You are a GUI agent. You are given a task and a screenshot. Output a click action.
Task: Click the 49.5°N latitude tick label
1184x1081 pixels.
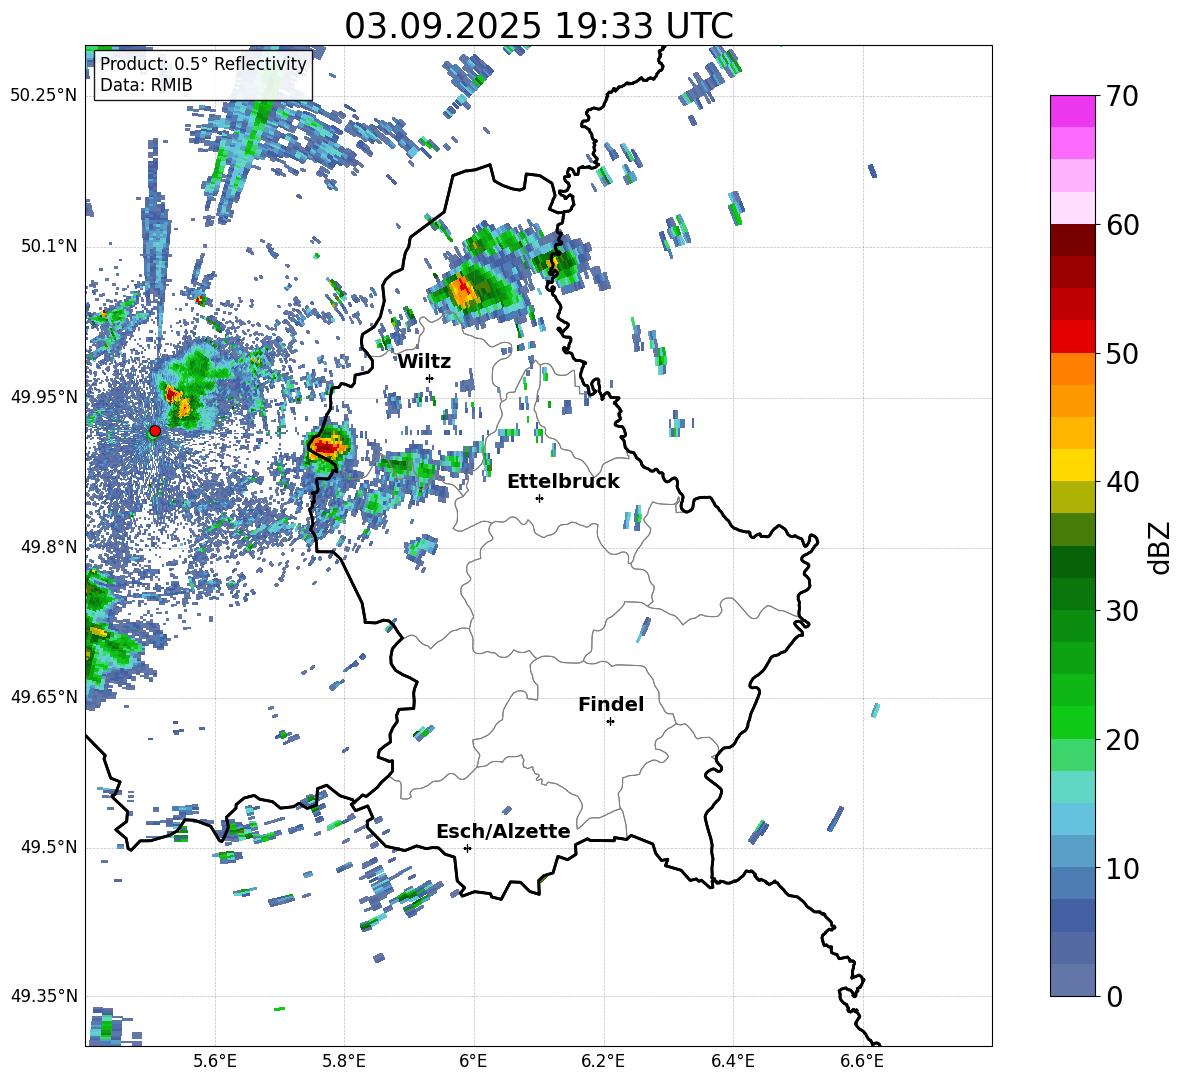49,847
